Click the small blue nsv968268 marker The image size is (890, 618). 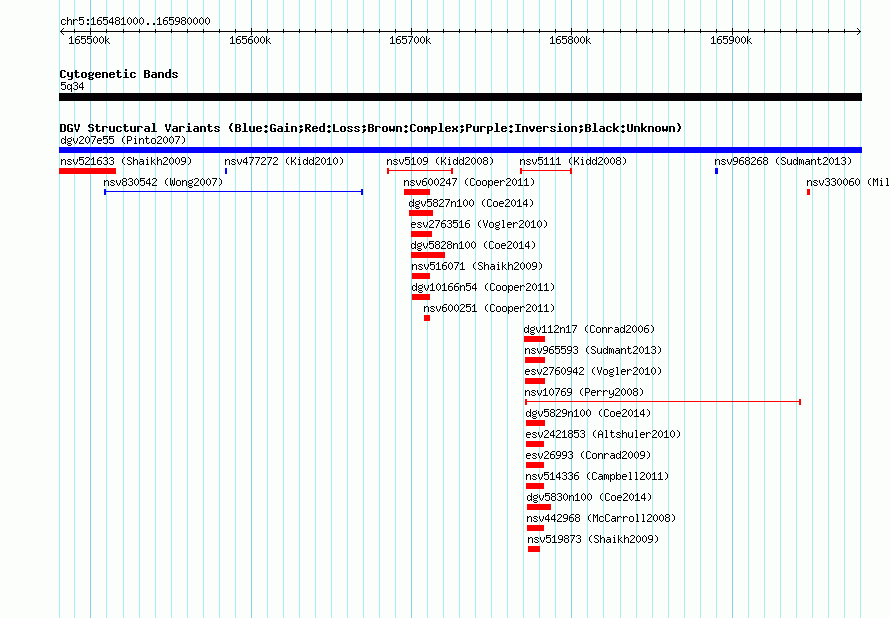tap(716, 171)
